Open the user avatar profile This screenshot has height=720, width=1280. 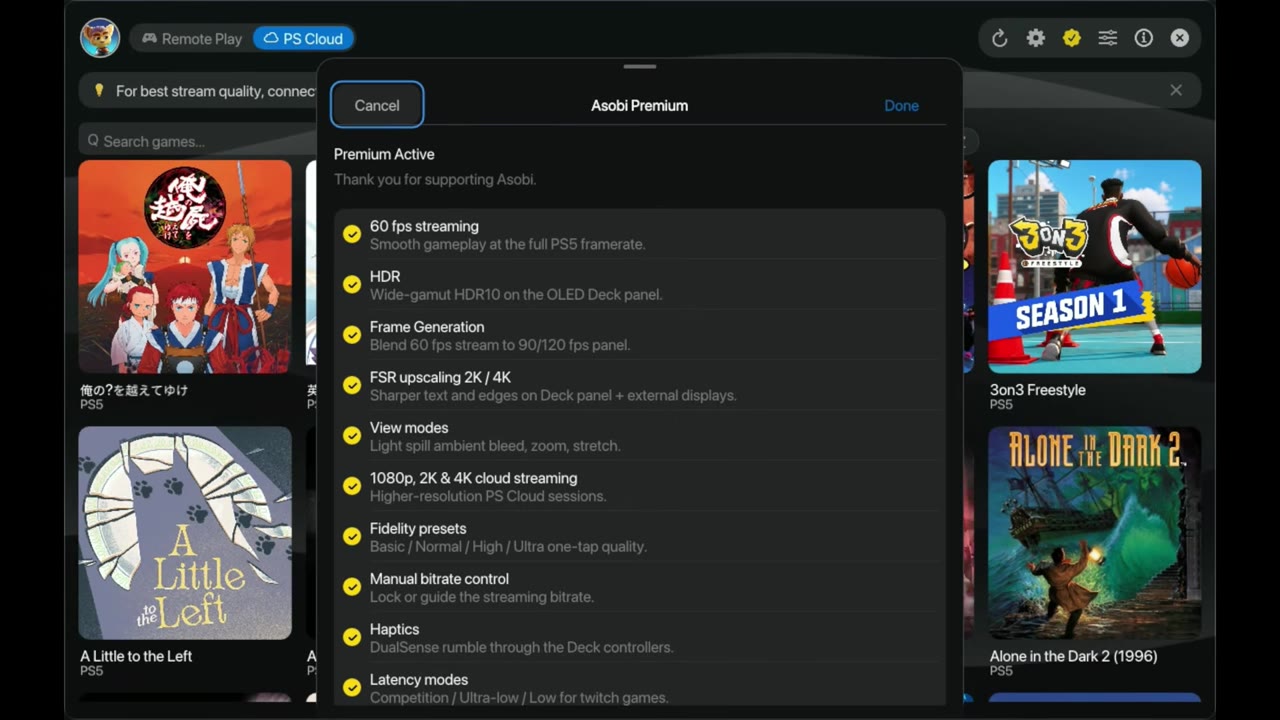100,38
